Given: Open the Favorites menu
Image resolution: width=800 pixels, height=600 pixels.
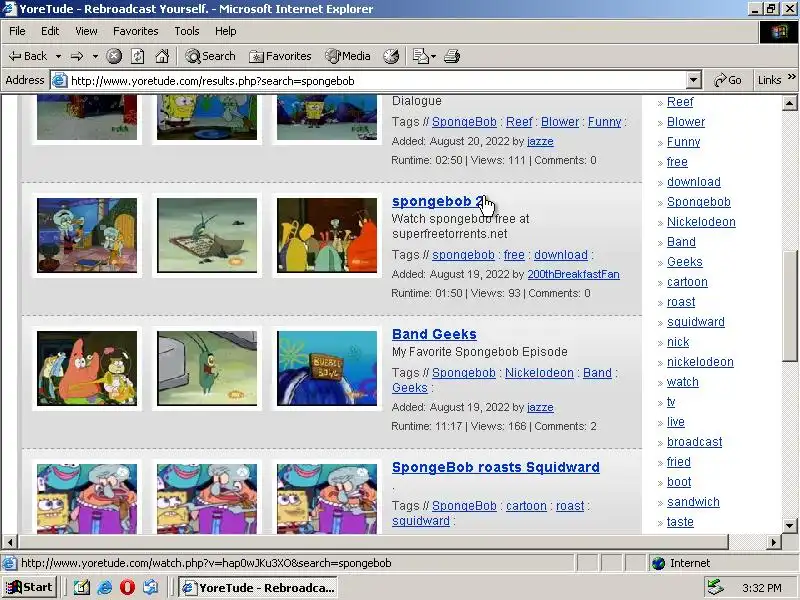Looking at the screenshot, I should (136, 31).
